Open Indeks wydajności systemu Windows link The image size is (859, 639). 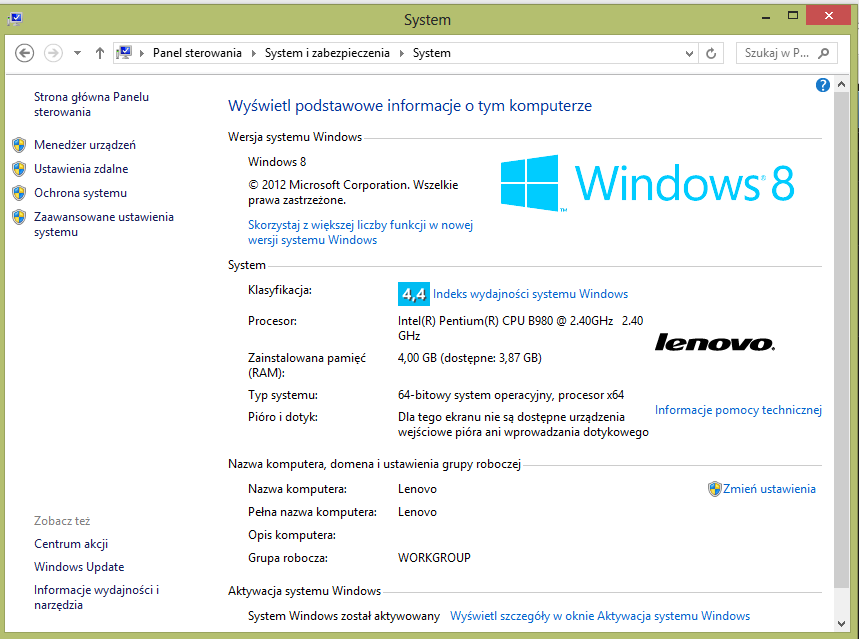(x=530, y=294)
